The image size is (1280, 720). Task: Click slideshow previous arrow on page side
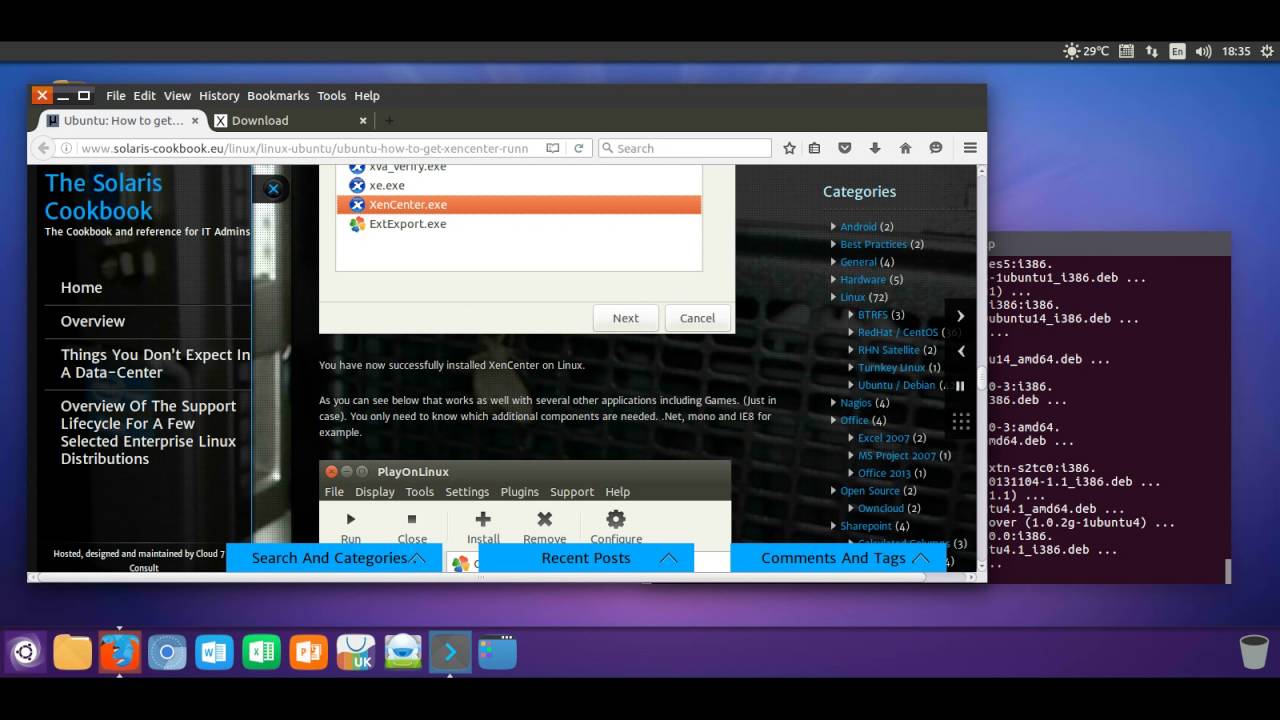(x=960, y=351)
